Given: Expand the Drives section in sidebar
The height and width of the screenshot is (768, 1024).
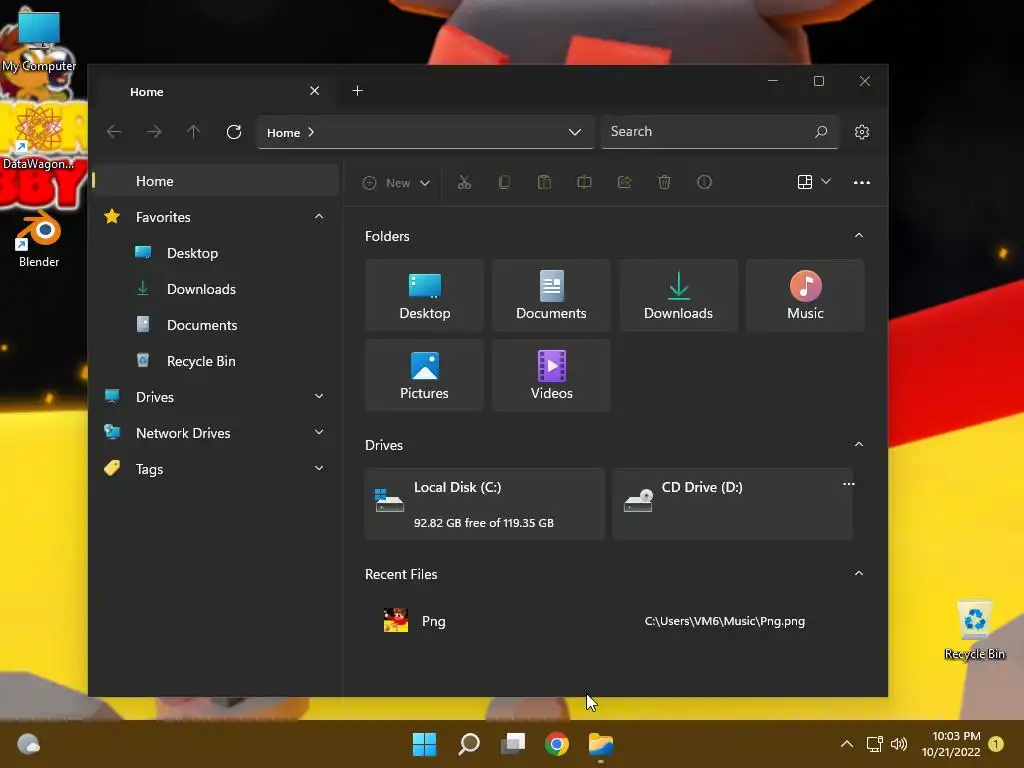Looking at the screenshot, I should (x=319, y=396).
